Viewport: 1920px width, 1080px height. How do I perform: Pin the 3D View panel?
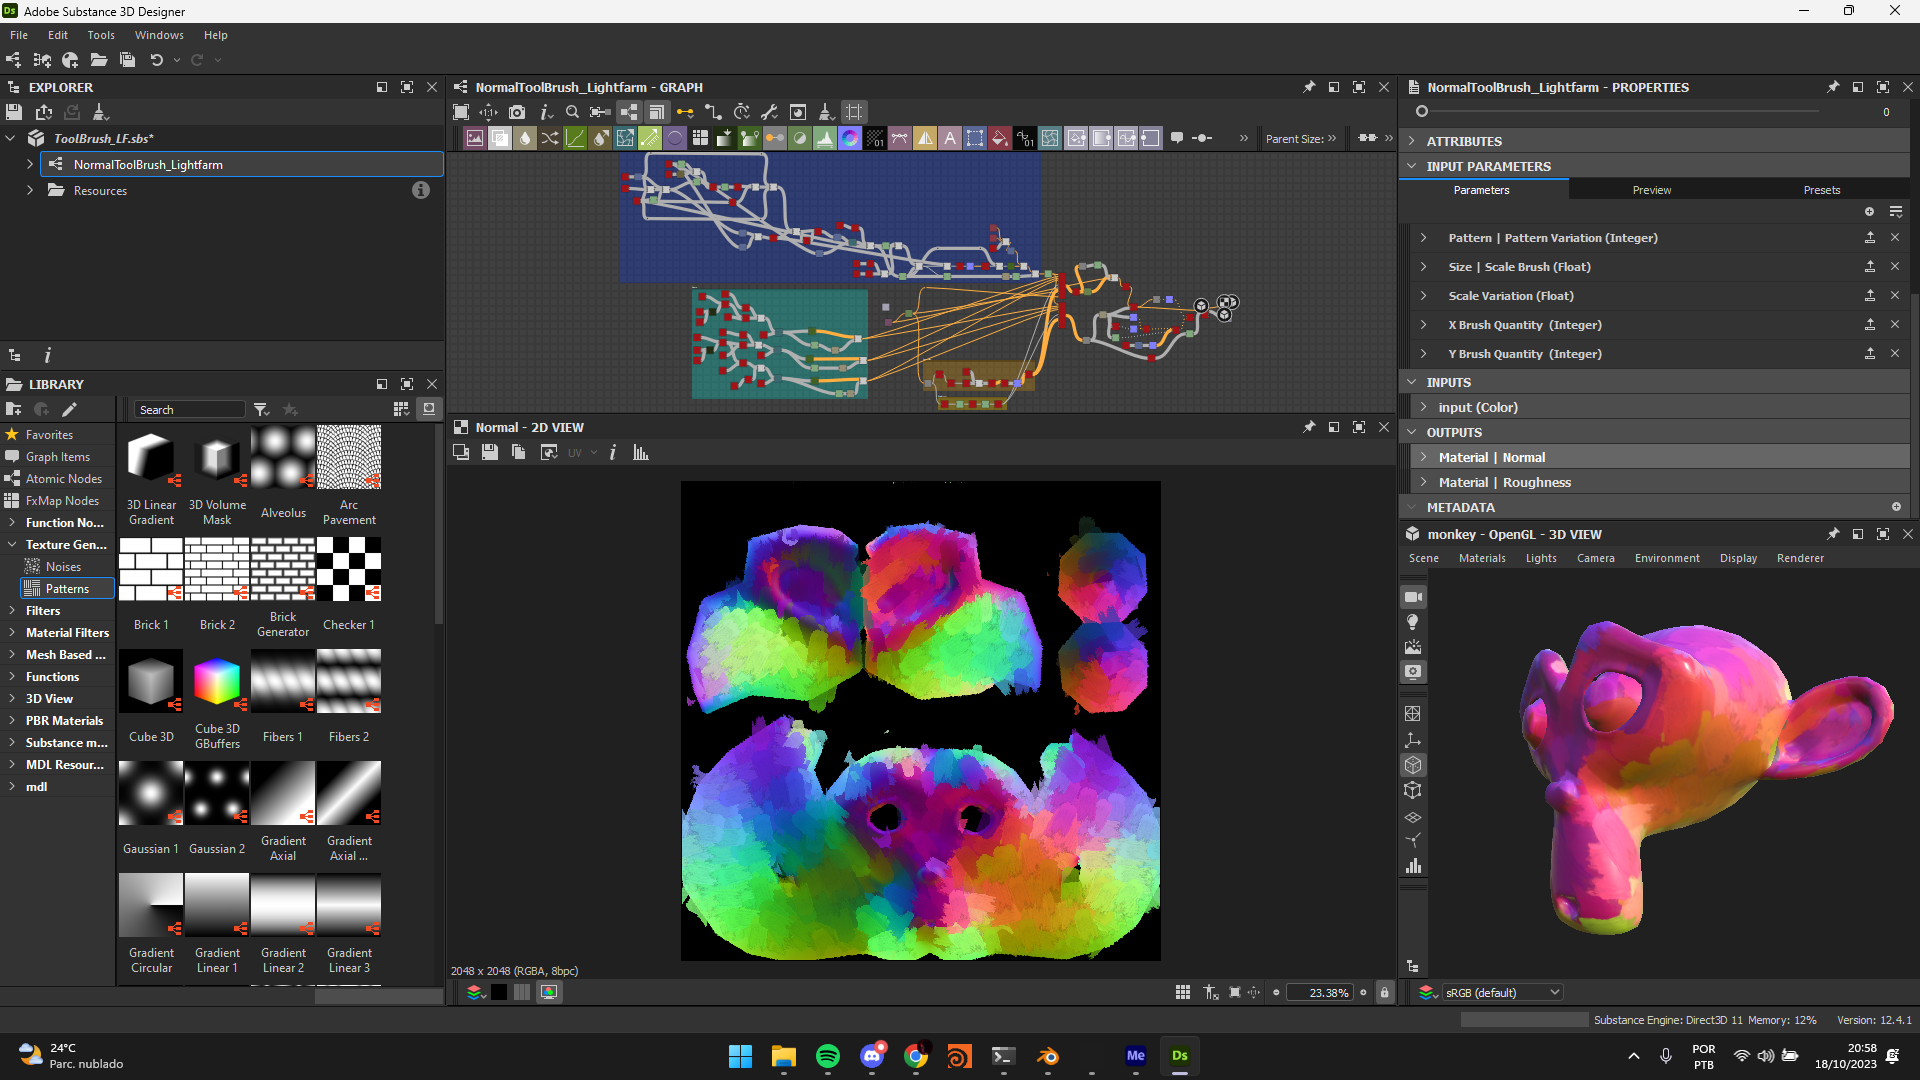tap(1833, 534)
